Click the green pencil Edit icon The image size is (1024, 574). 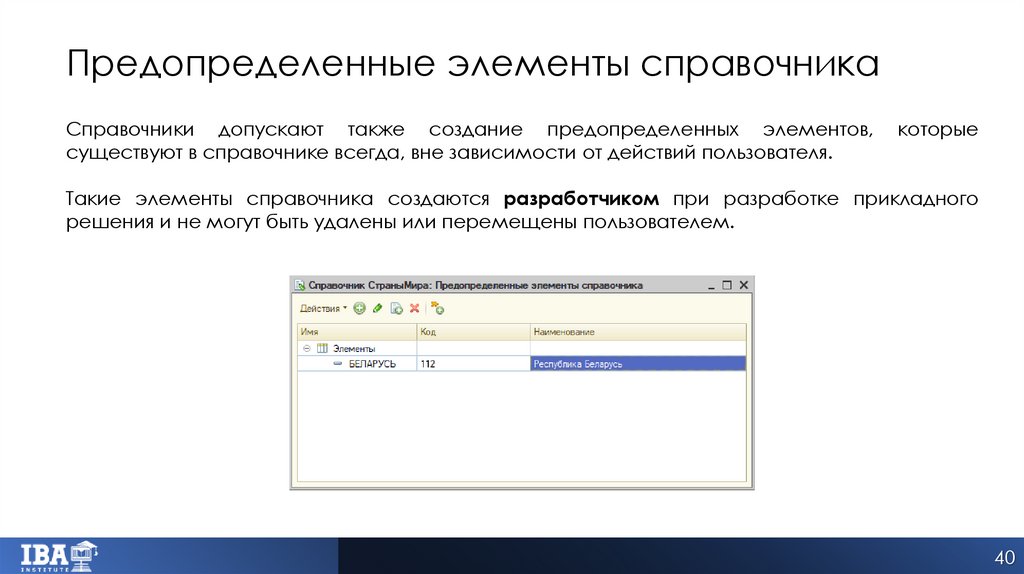pos(377,308)
